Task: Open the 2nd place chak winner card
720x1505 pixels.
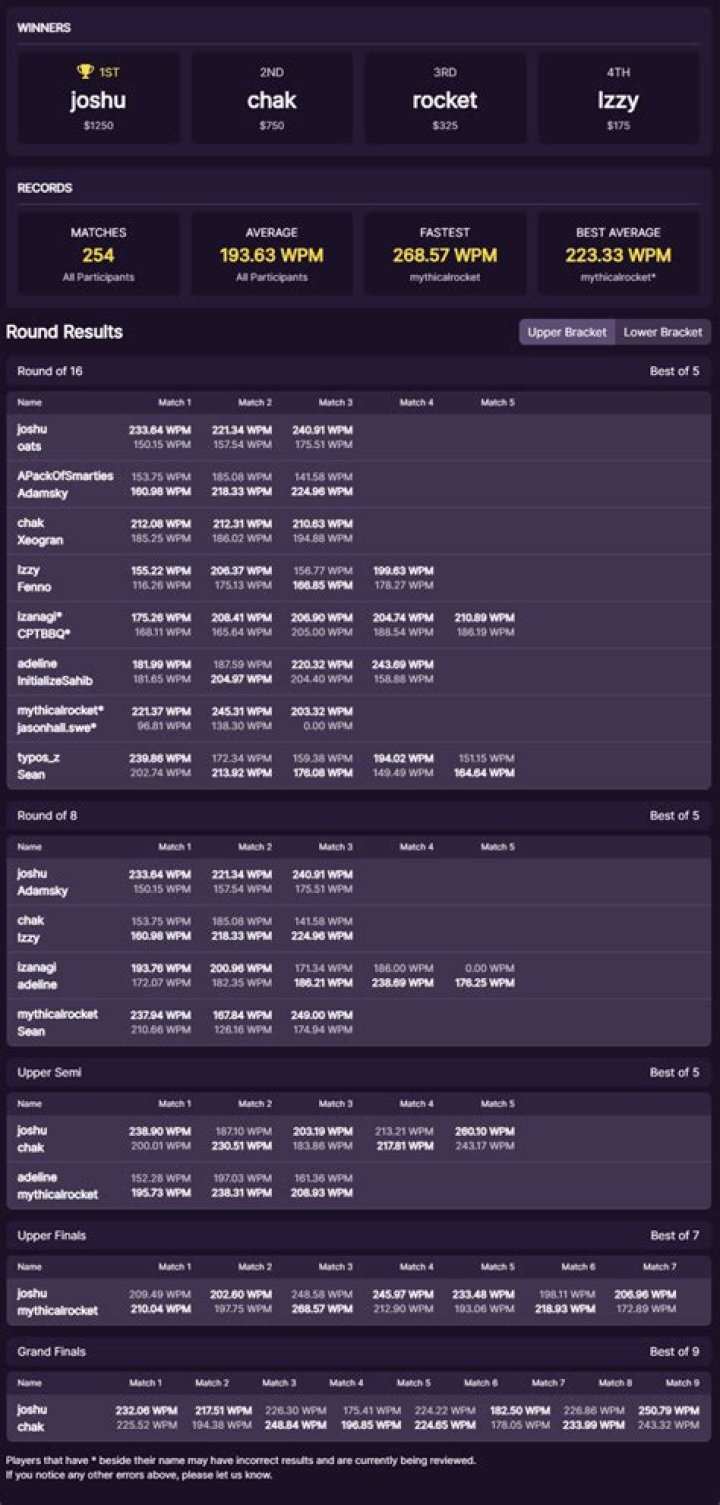Action: [x=272, y=98]
